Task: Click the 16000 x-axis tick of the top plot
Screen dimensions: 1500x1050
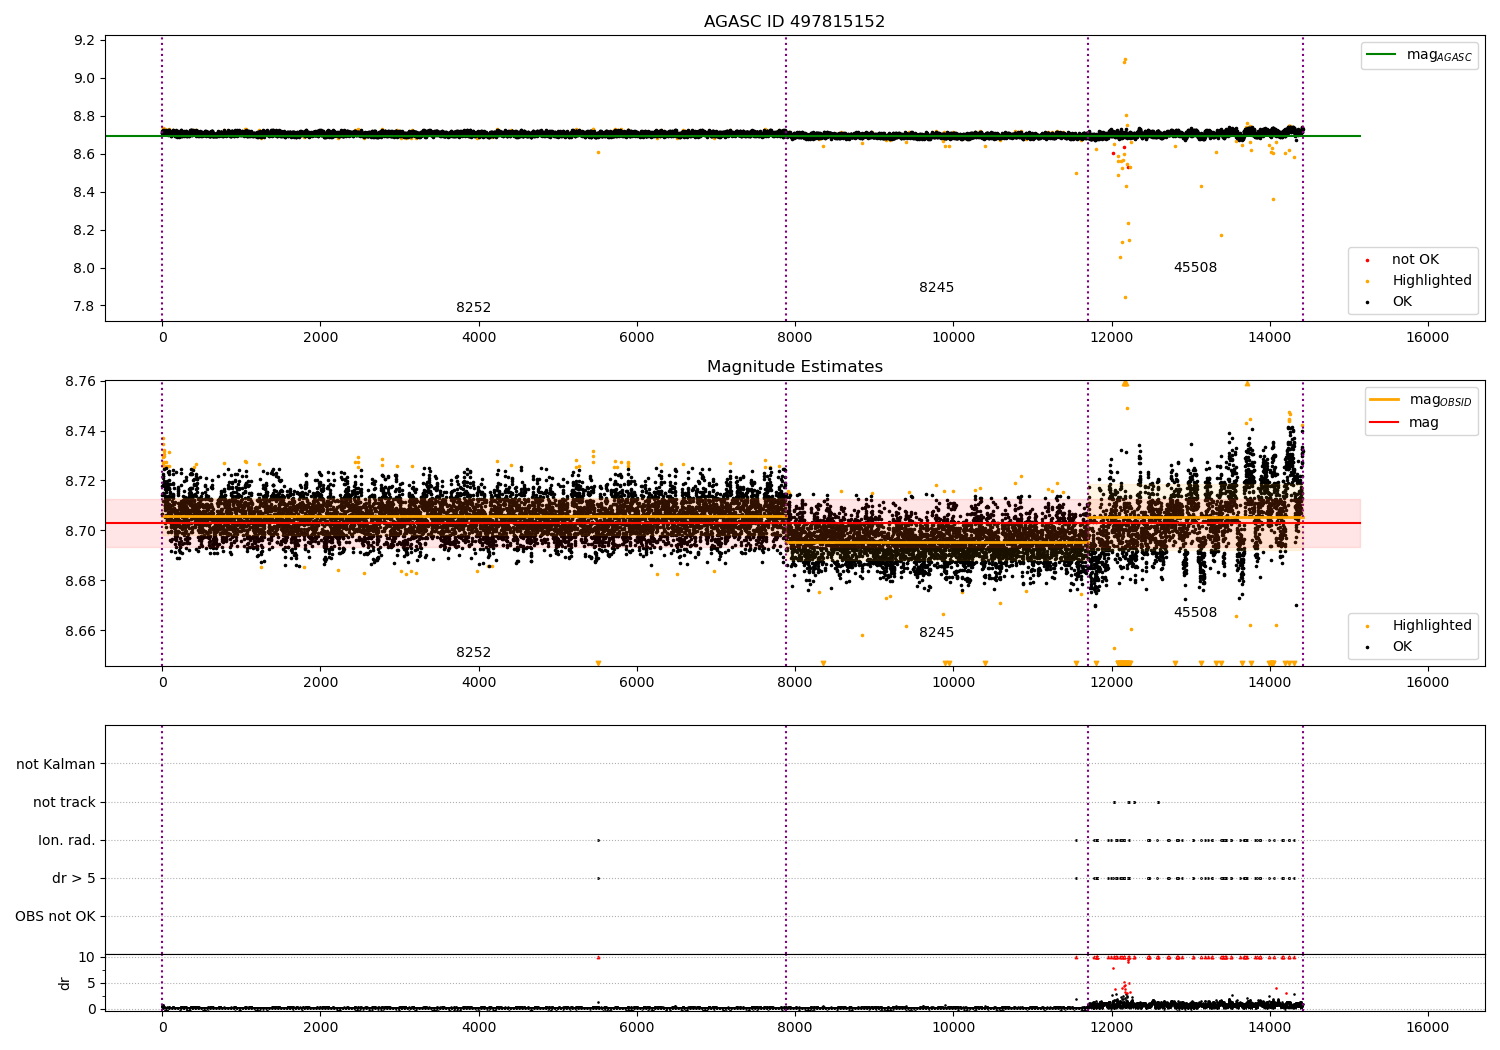Action: [x=1428, y=338]
